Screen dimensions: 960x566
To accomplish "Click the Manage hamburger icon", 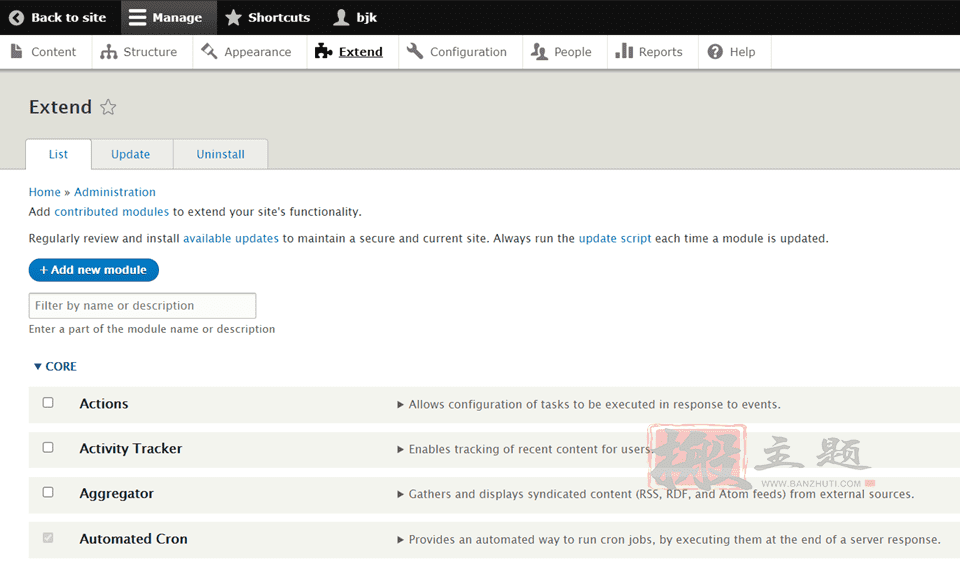I will 137,18.
